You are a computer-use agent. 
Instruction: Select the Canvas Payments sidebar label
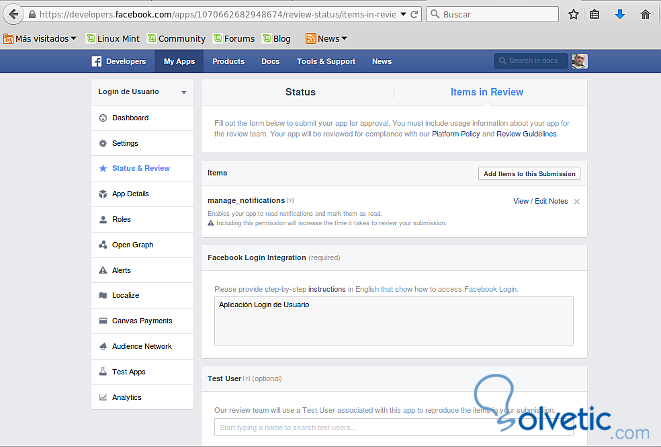click(x=142, y=321)
